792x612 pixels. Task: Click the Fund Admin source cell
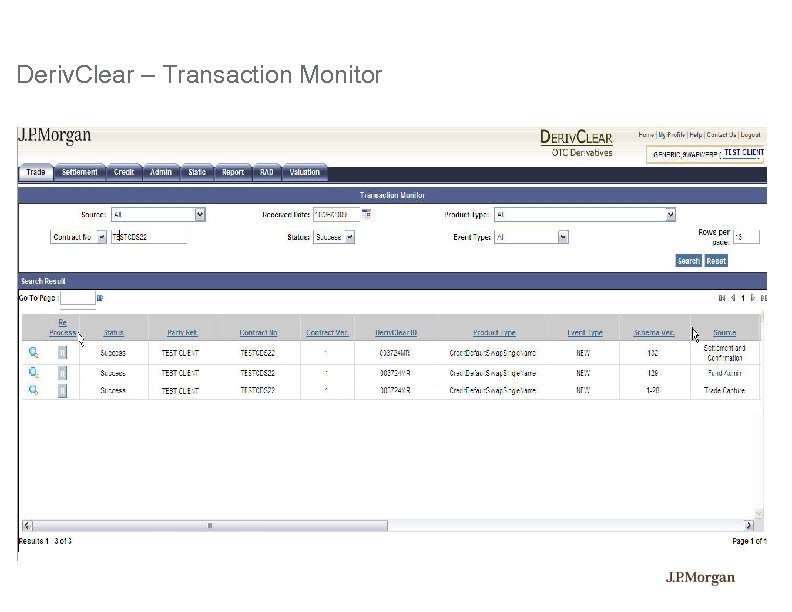pos(724,373)
